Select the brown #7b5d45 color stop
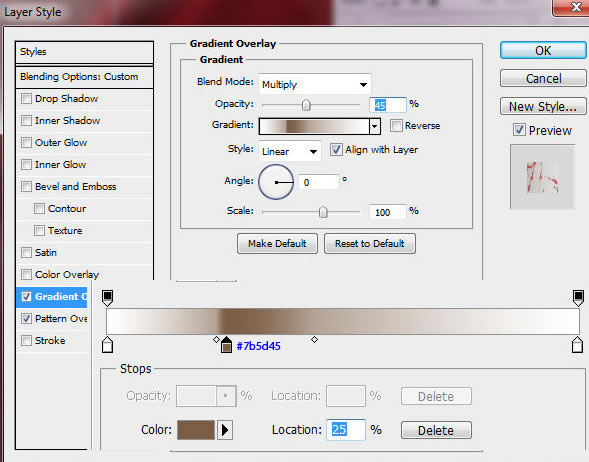Image resolution: width=589 pixels, height=462 pixels. click(x=226, y=345)
